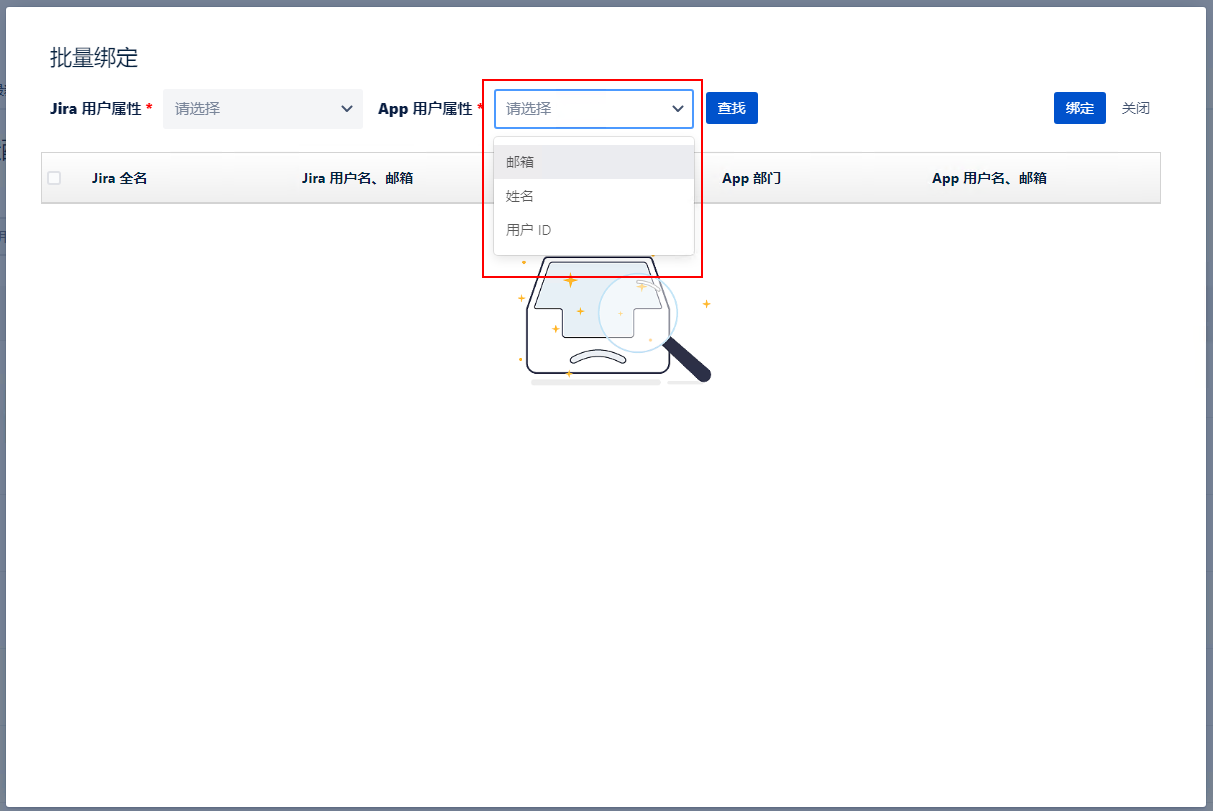Tick the select-all checkbox in table header
1213x811 pixels.
pos(54,178)
